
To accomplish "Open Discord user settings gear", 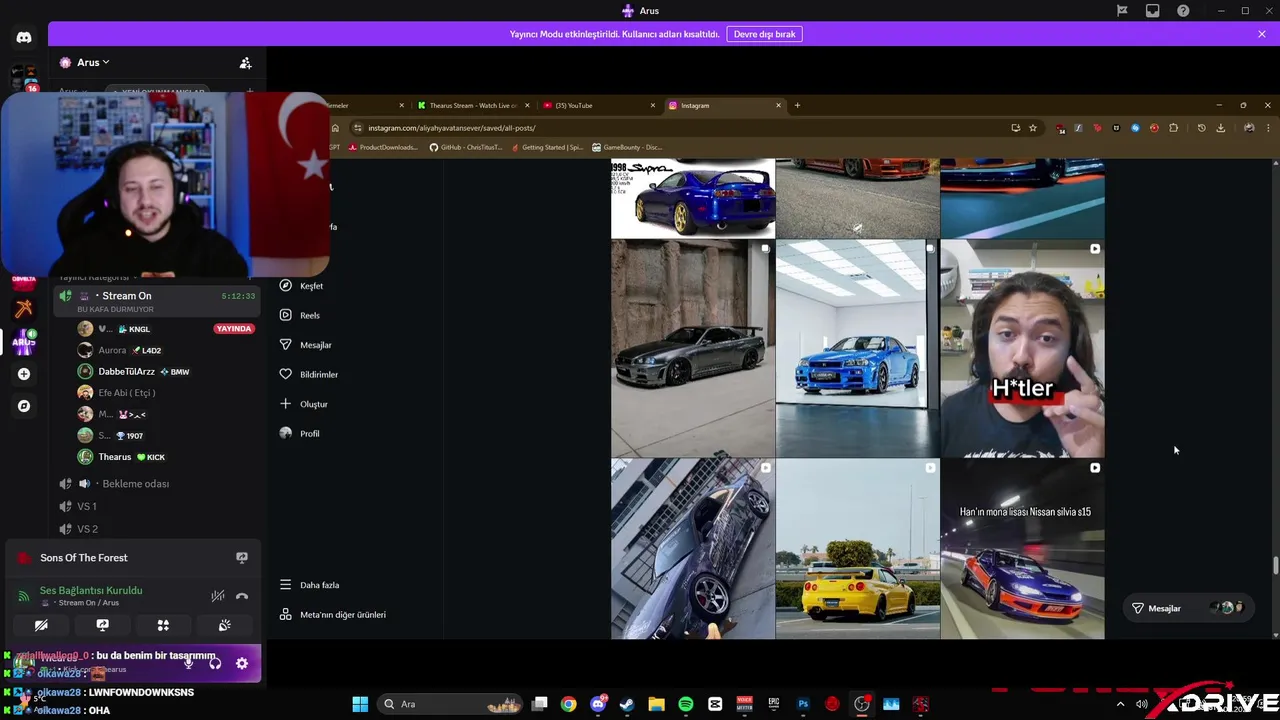I will tap(241, 663).
